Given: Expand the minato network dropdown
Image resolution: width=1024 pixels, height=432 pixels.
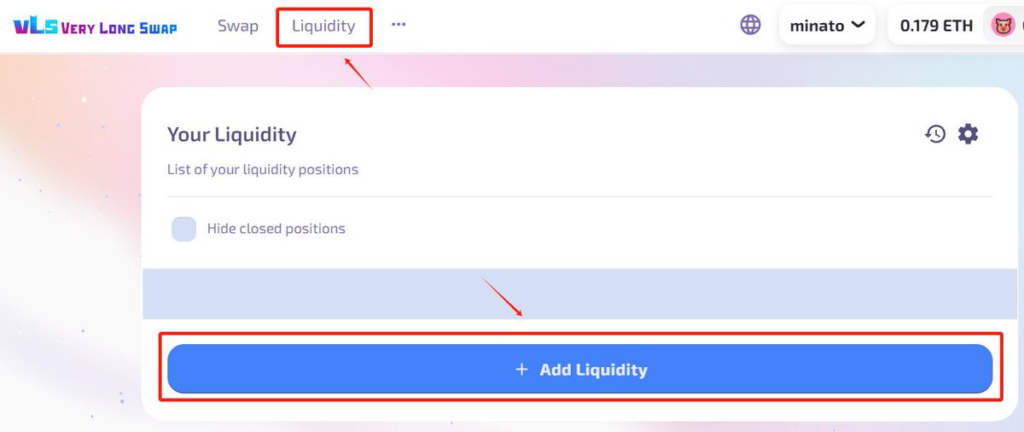Looking at the screenshot, I should [827, 26].
